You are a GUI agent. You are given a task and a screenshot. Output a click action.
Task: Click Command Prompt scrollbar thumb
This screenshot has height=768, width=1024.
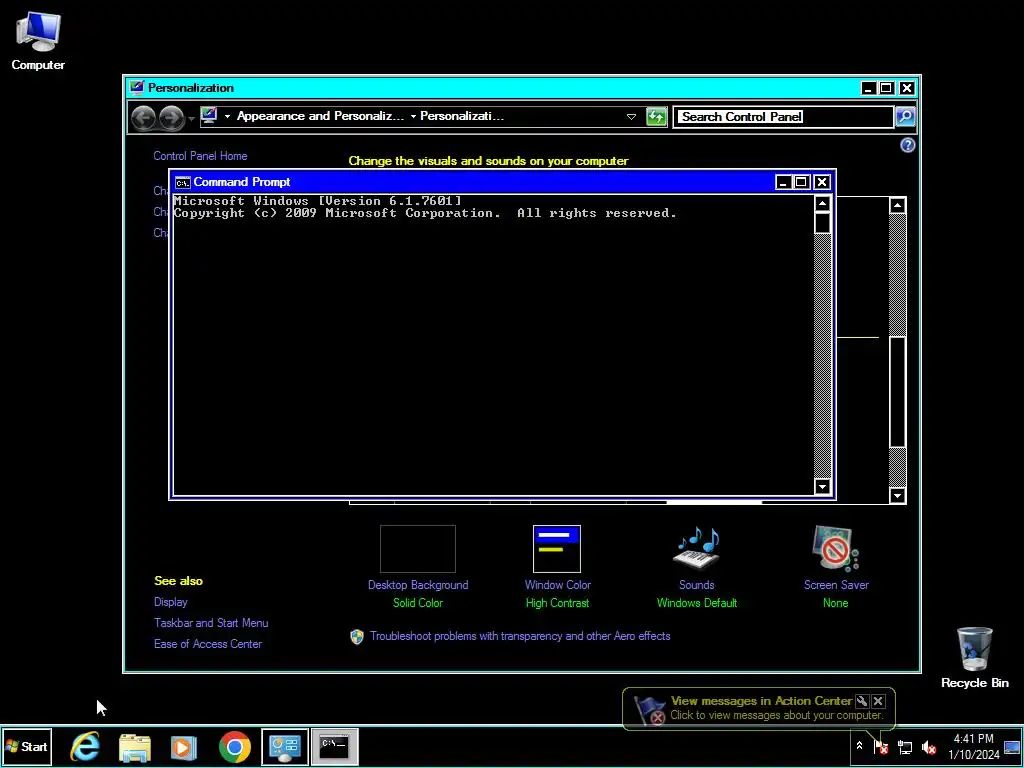click(x=822, y=223)
